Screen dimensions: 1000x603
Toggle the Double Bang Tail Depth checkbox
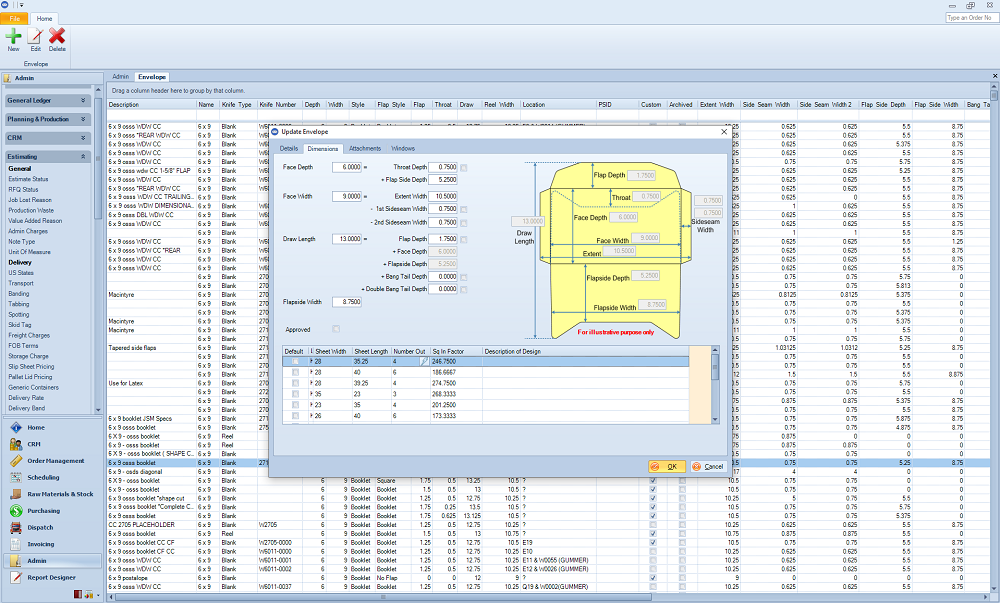464,289
